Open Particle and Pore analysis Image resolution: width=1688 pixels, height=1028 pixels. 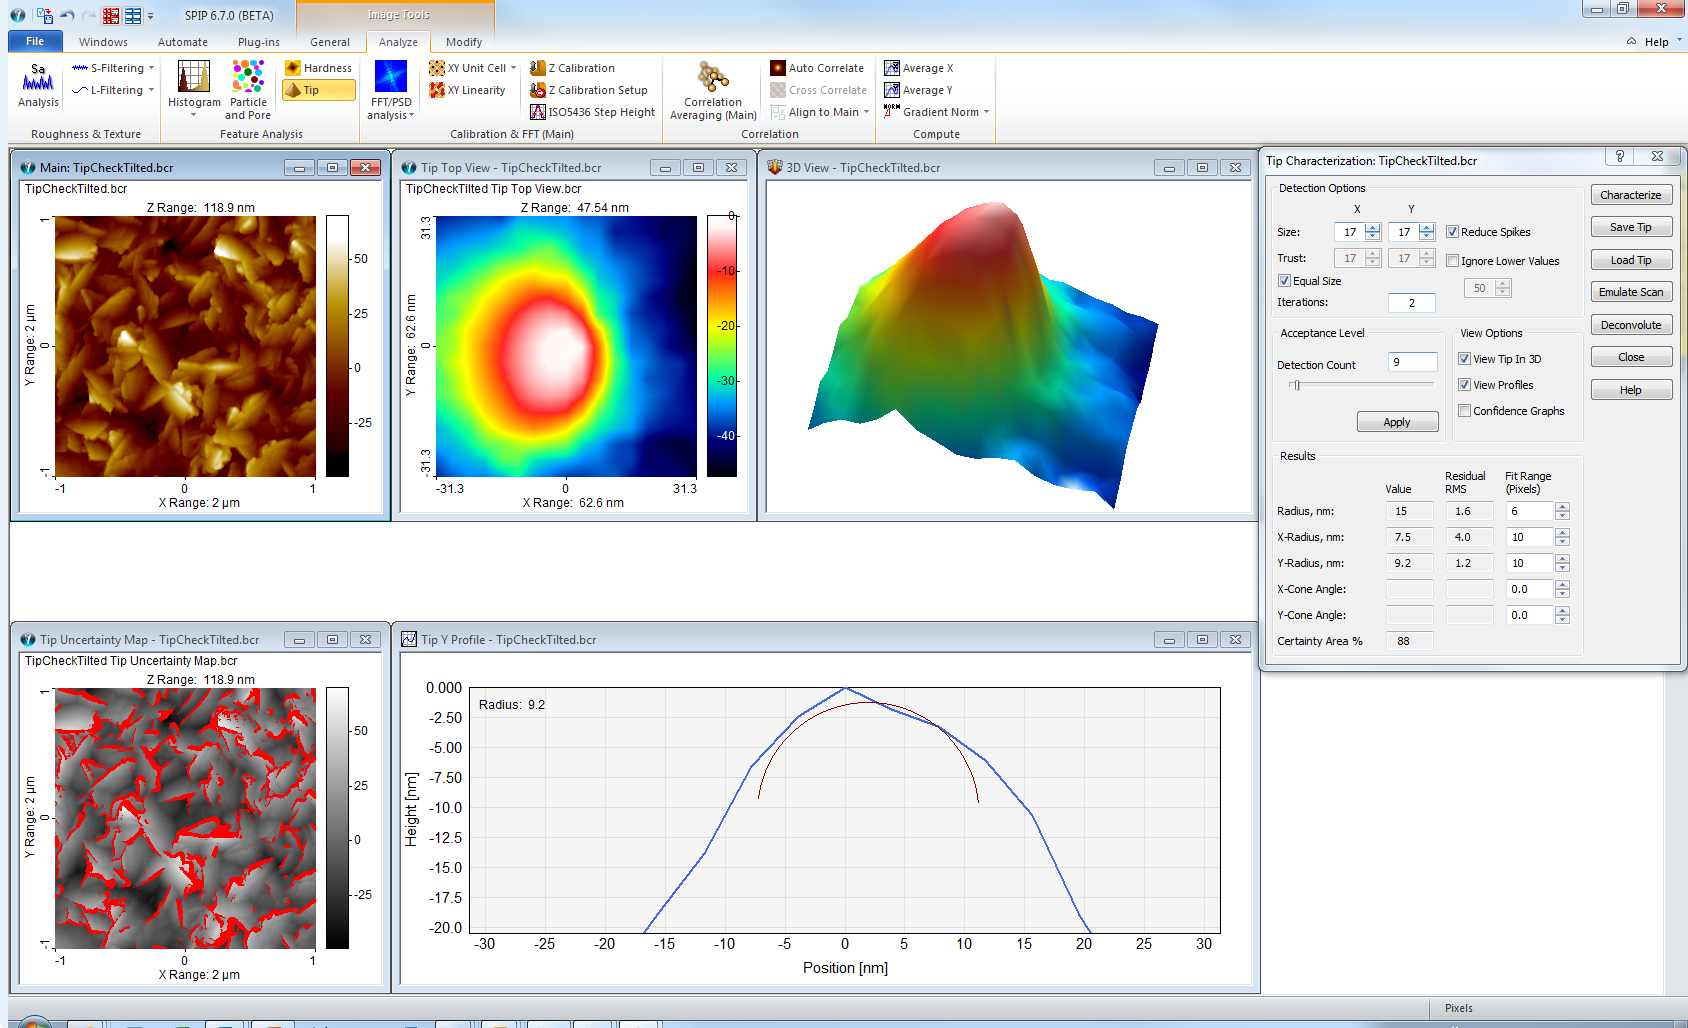(x=248, y=90)
